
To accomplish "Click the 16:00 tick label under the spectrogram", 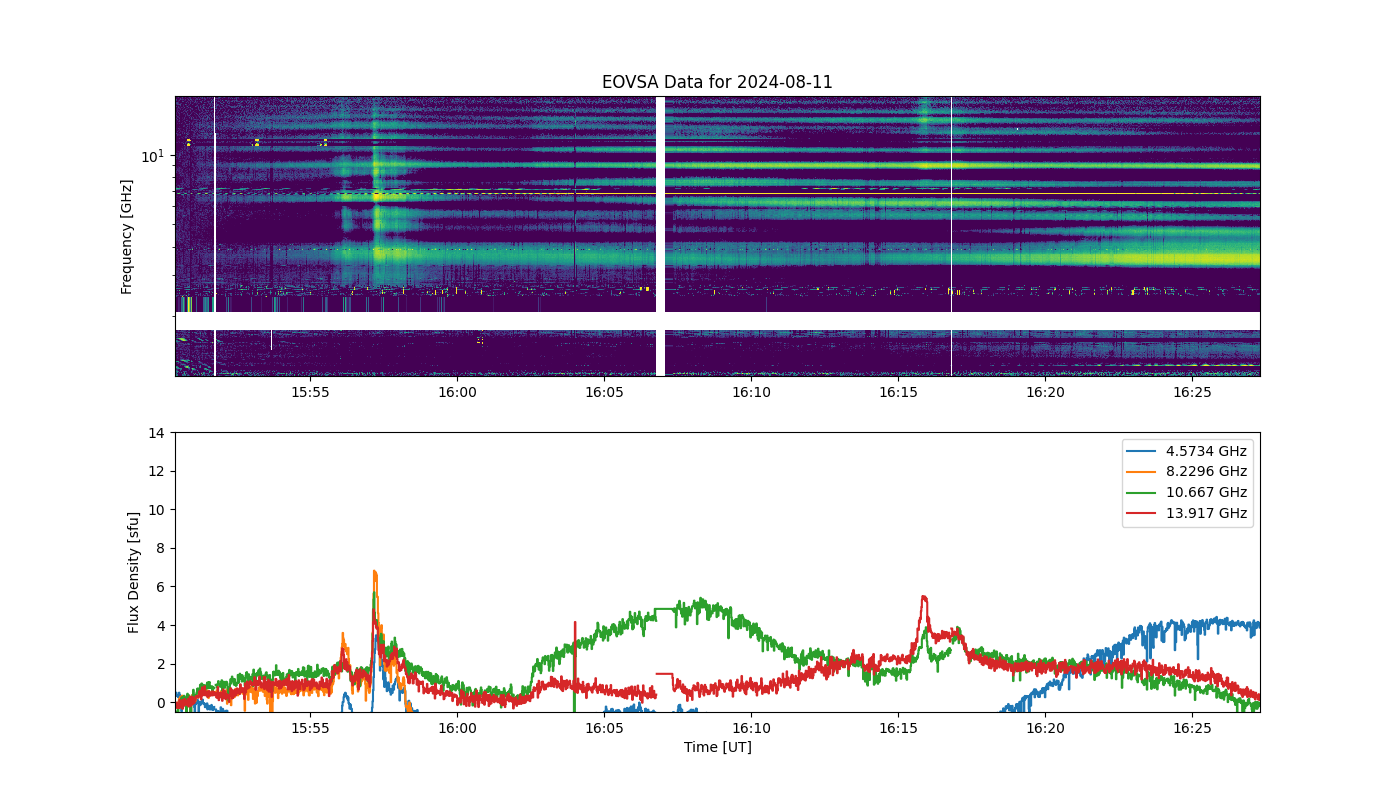I will [x=457, y=392].
